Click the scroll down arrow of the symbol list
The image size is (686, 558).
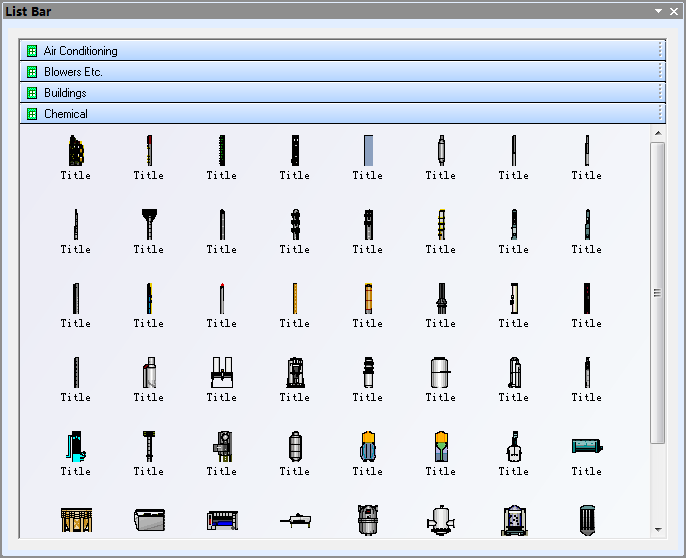(658, 529)
